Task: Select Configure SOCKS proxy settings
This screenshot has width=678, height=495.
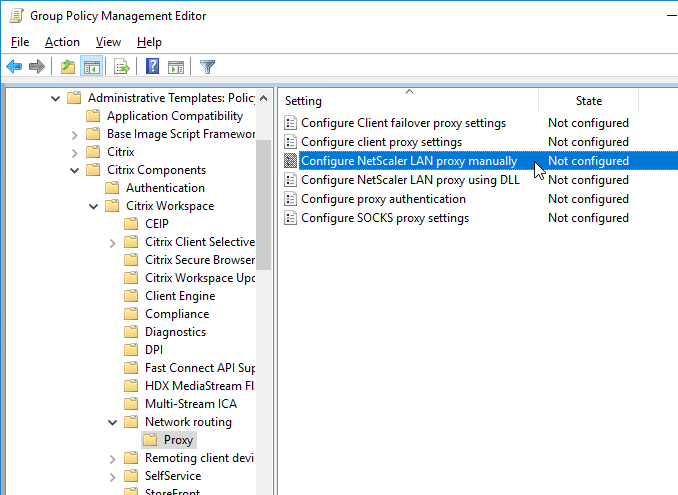Action: pyautogui.click(x=385, y=218)
